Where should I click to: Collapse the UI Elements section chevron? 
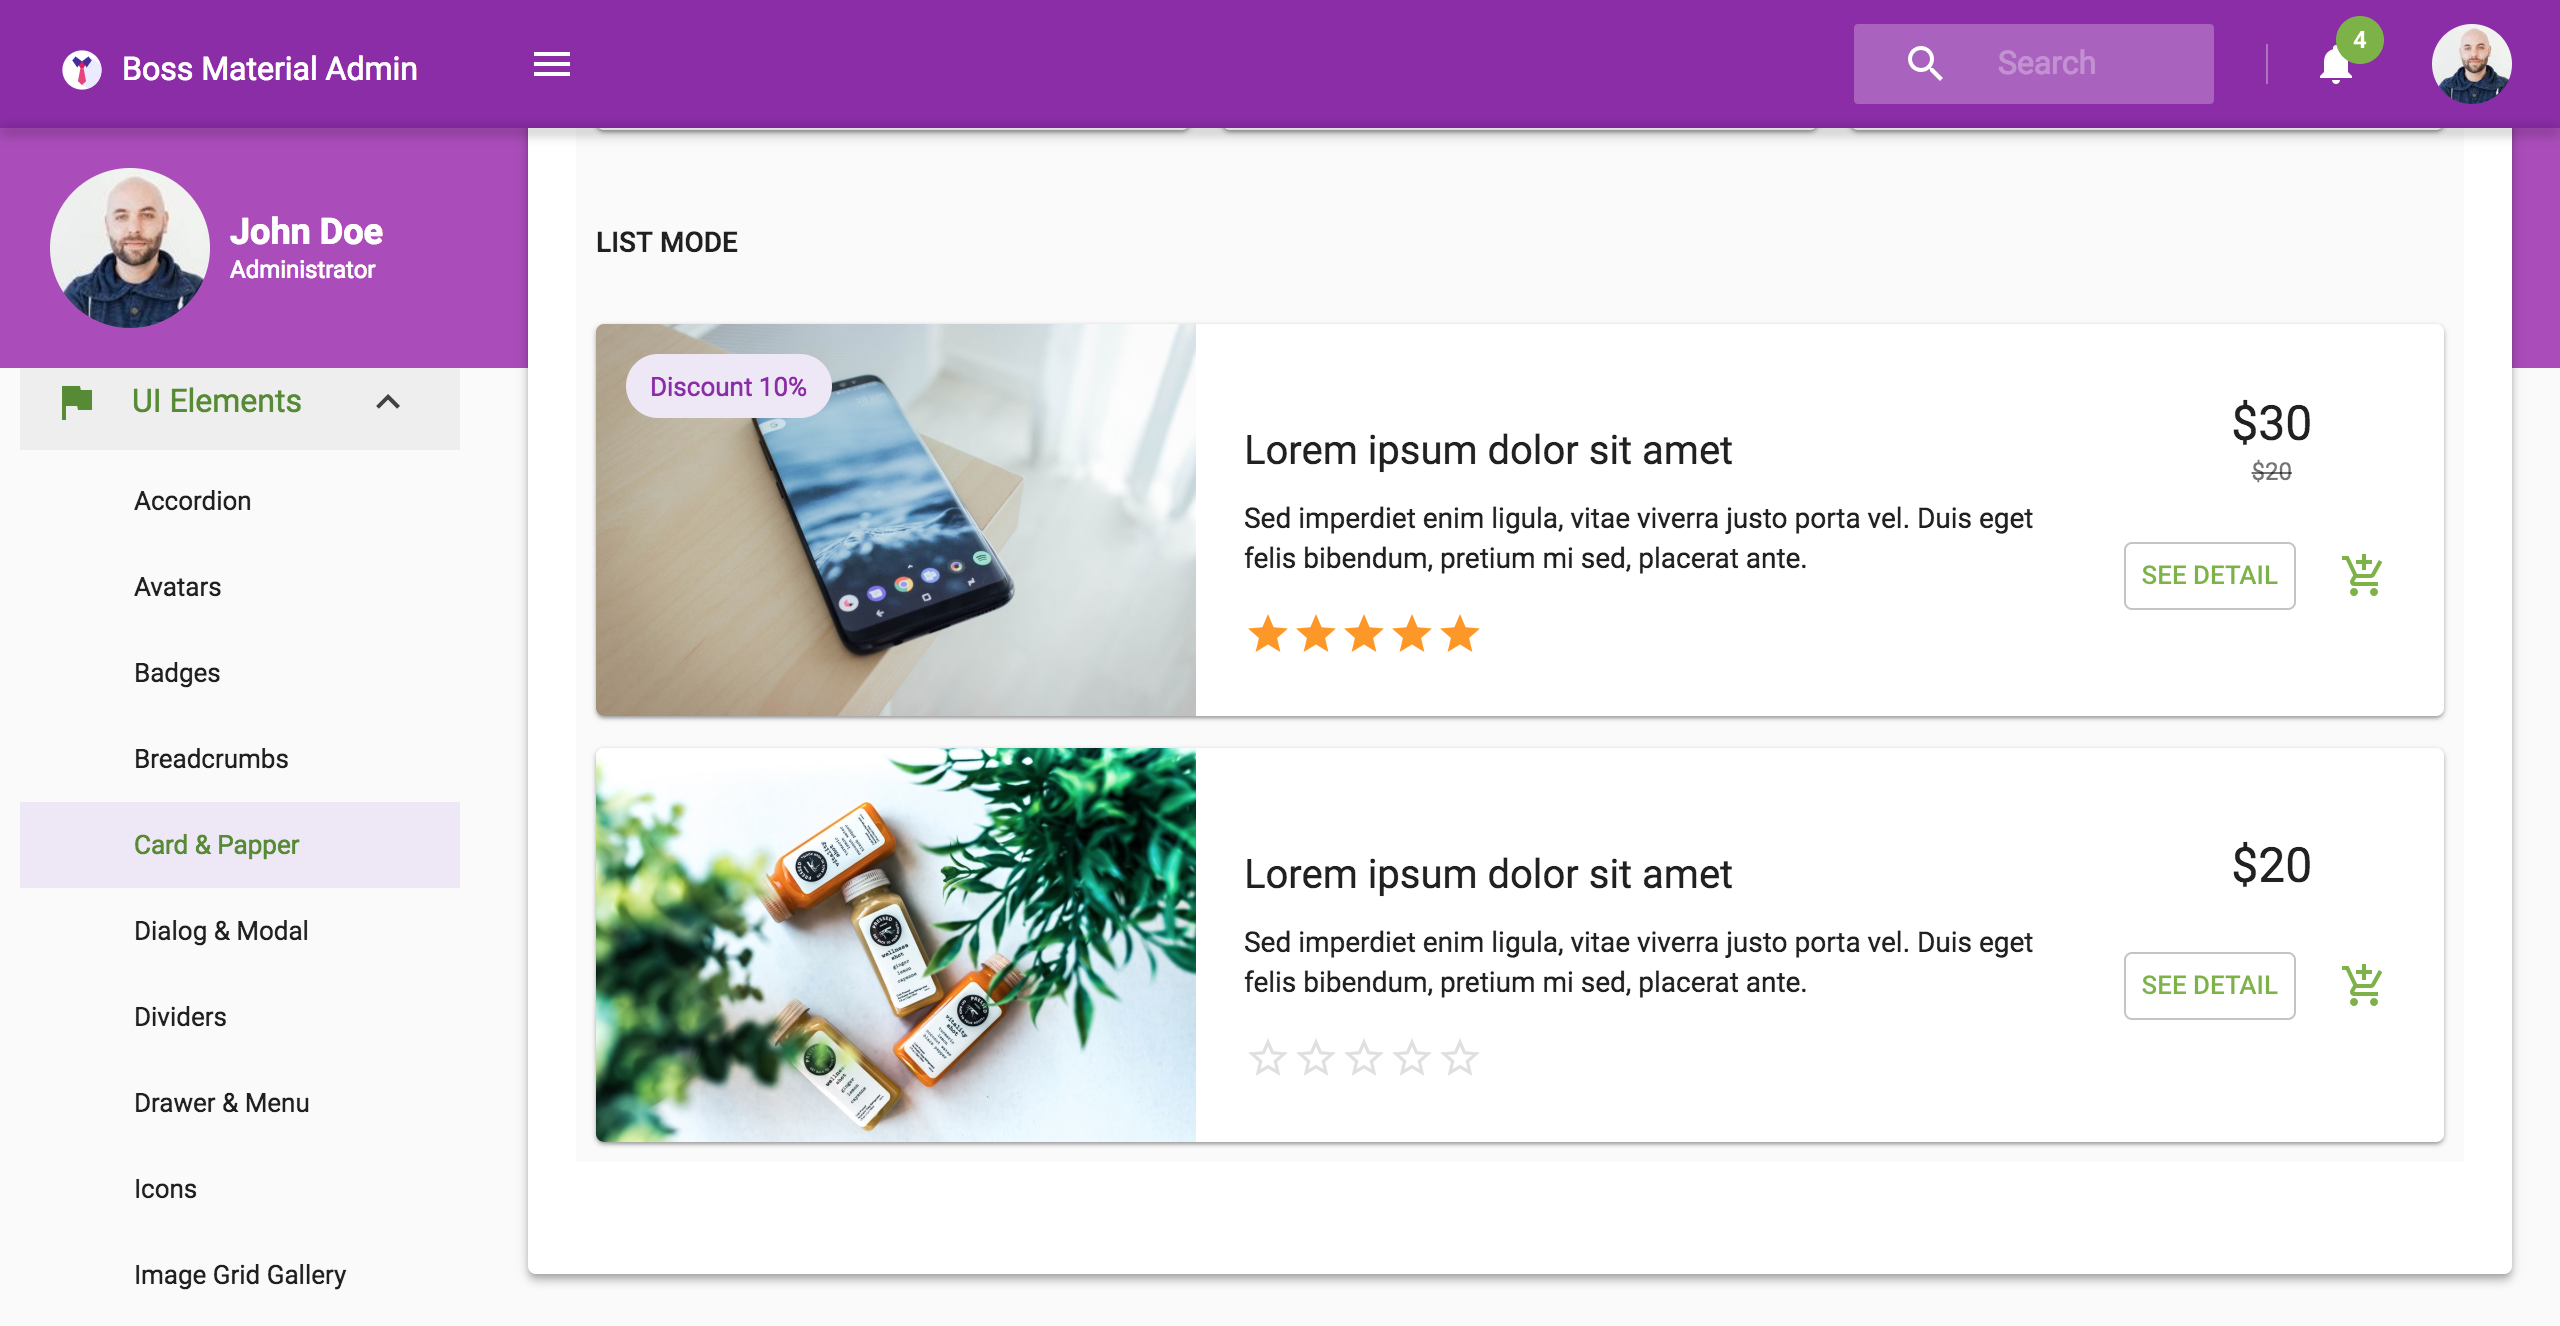point(388,402)
